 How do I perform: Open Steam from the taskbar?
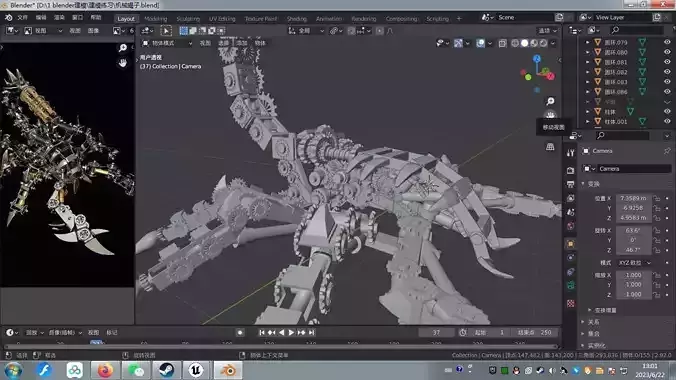click(x=166, y=370)
